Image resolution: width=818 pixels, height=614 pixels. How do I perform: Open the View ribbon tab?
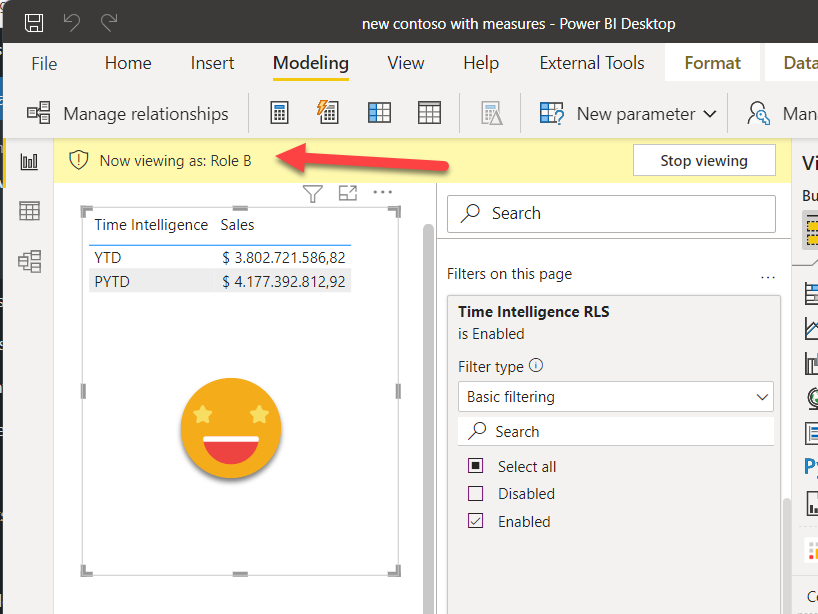tap(406, 63)
